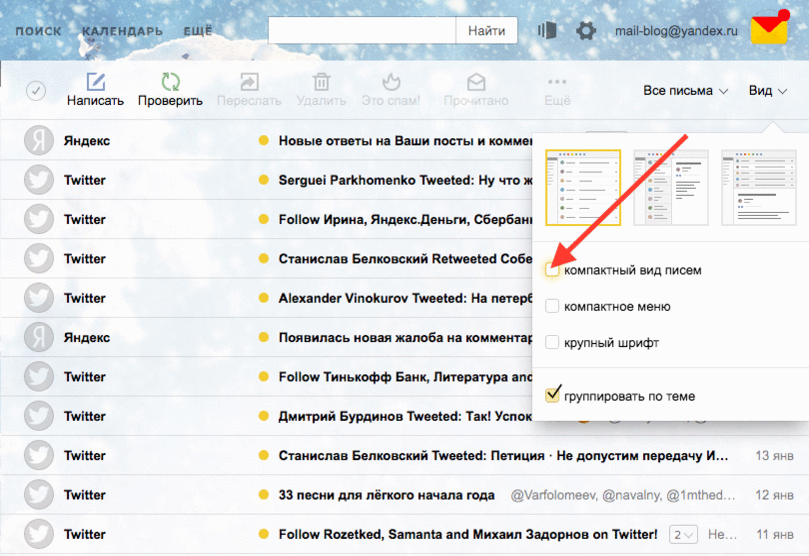
Task: Expand thread counter 2 on Rozetked message
Action: point(684,535)
